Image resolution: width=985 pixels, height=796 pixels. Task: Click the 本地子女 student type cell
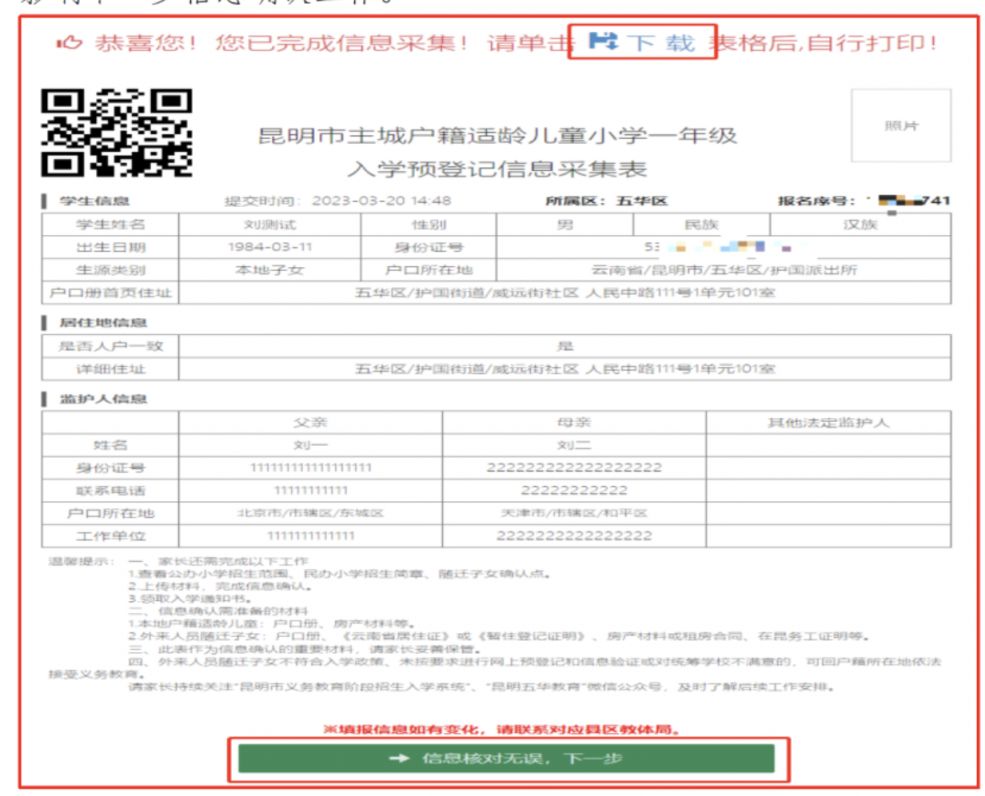tap(269, 270)
